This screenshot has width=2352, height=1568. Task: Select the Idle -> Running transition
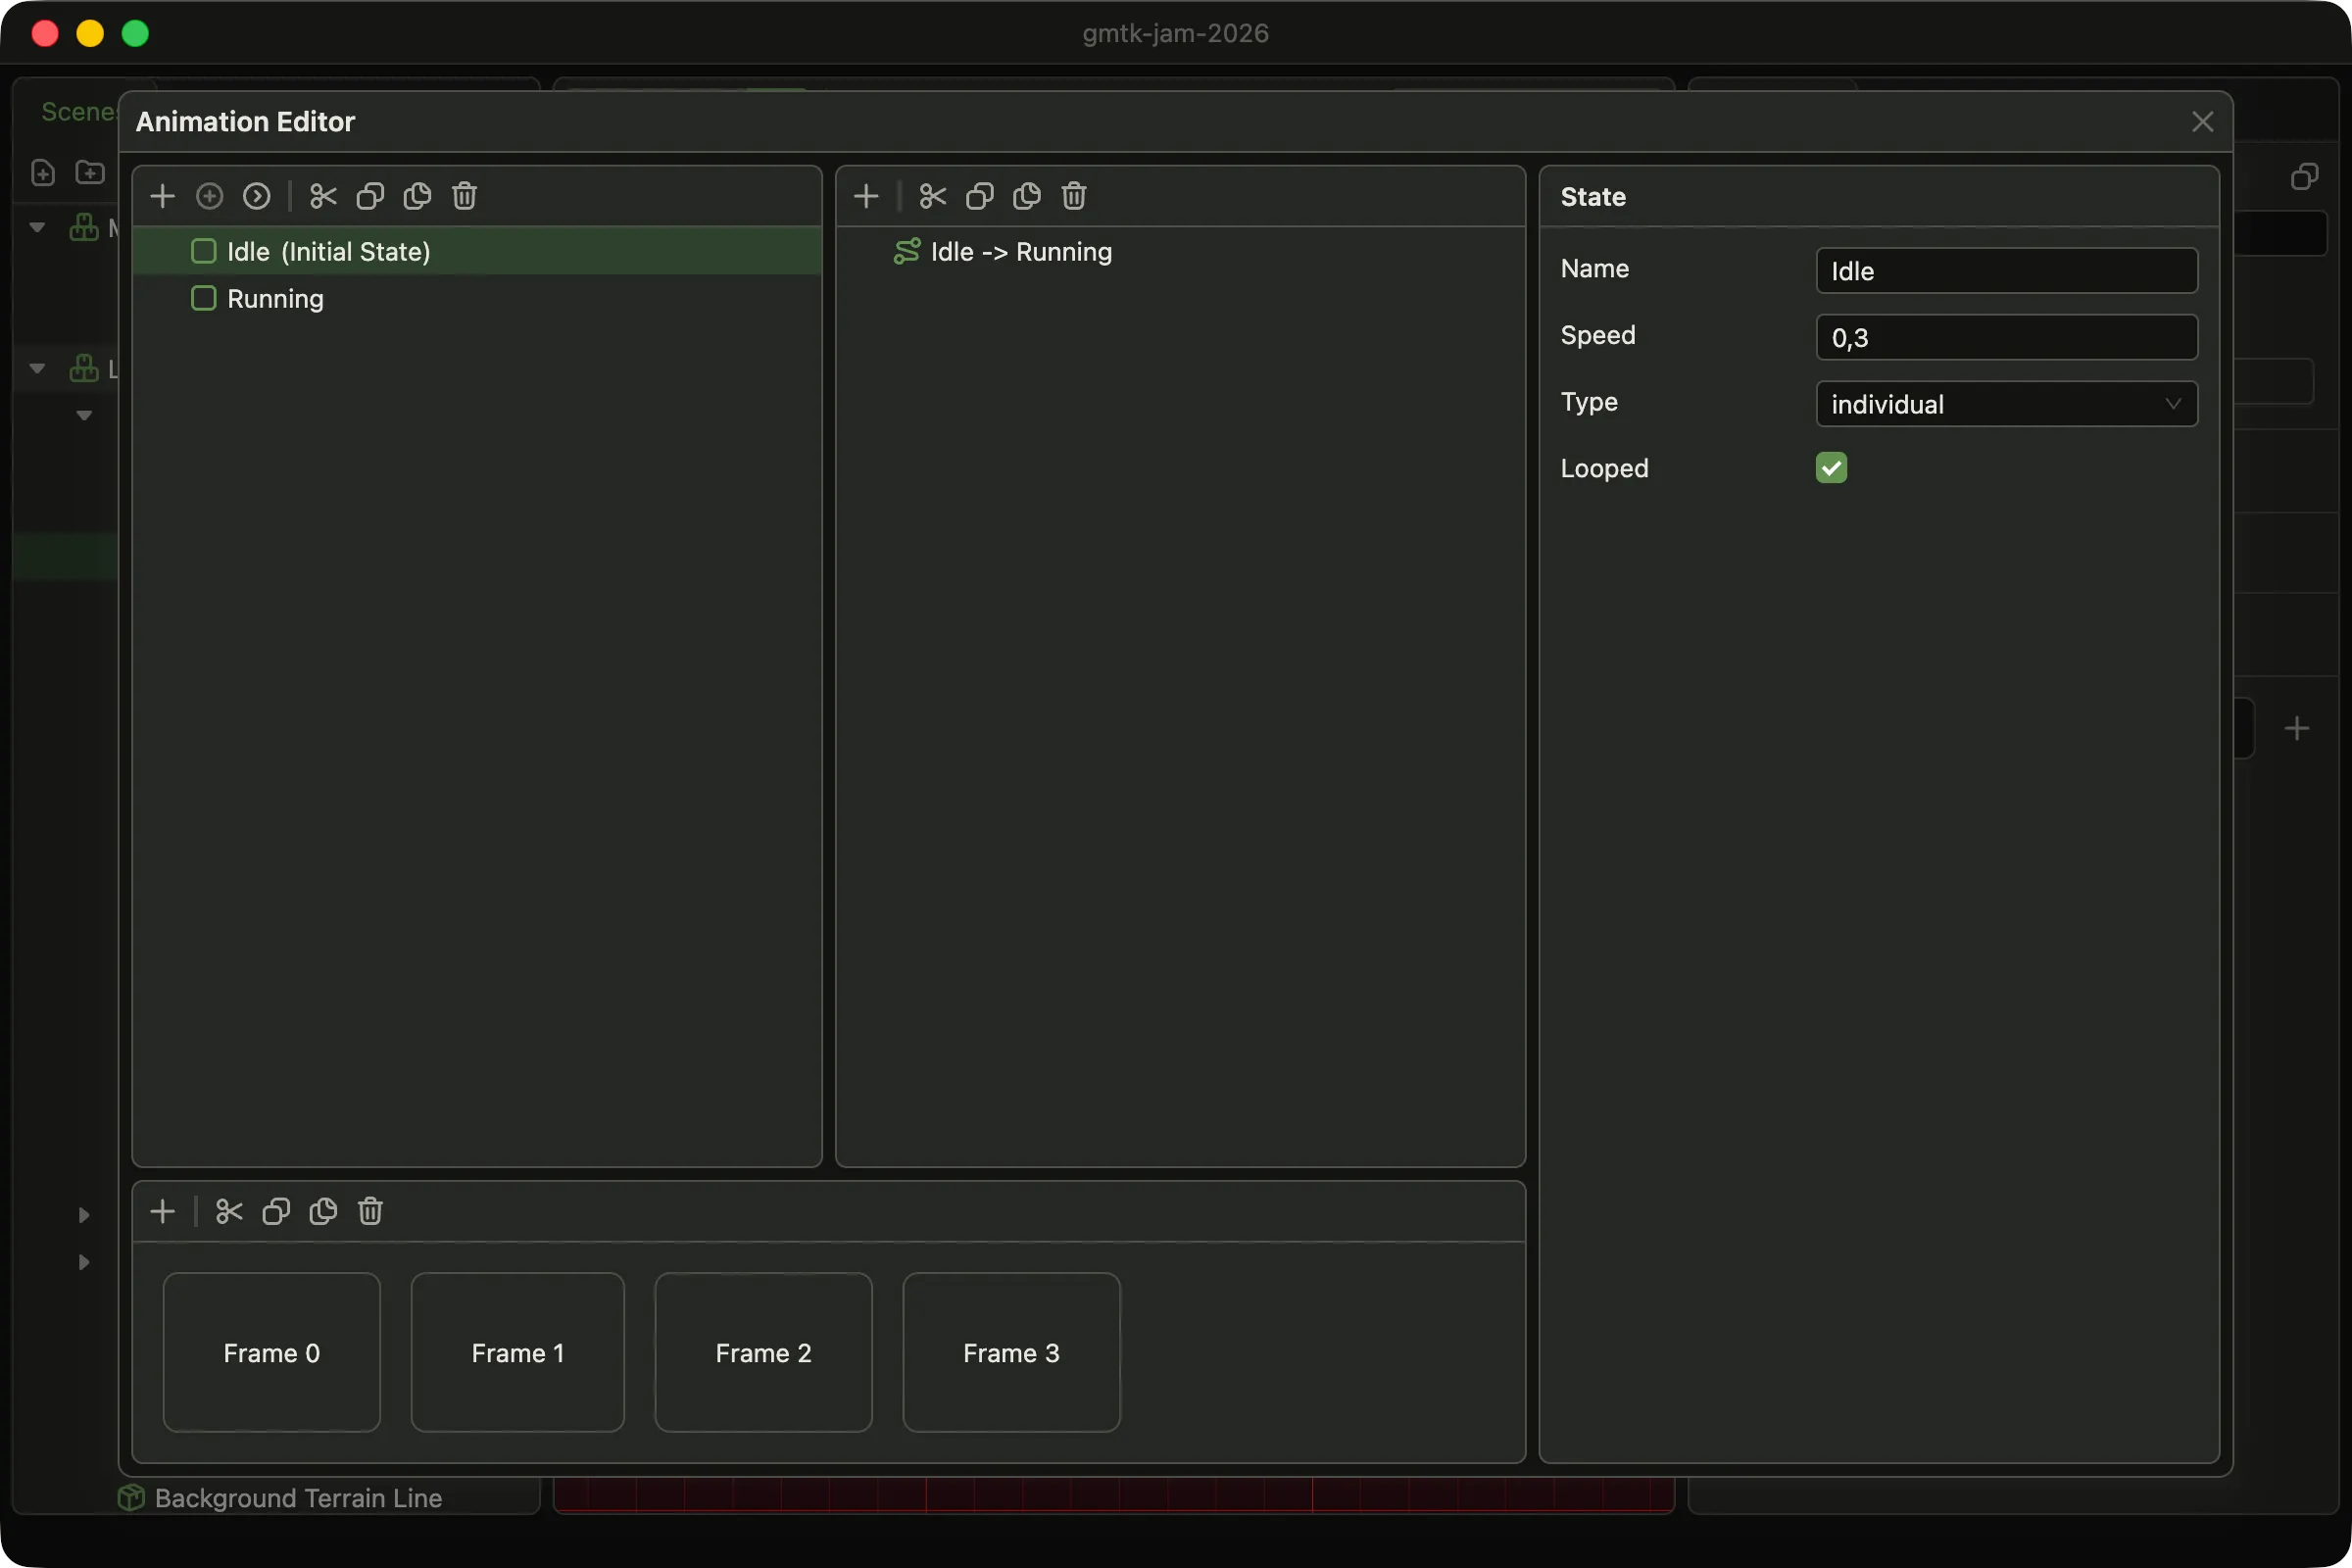[x=1180, y=252]
